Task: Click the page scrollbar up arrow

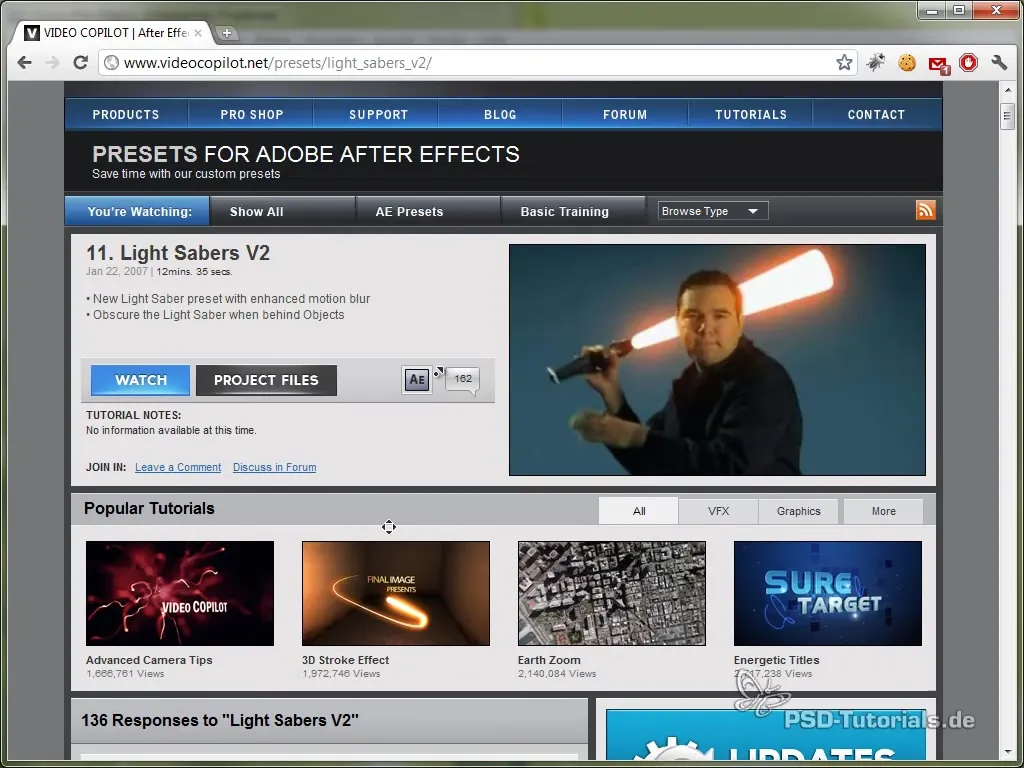Action: point(1007,90)
